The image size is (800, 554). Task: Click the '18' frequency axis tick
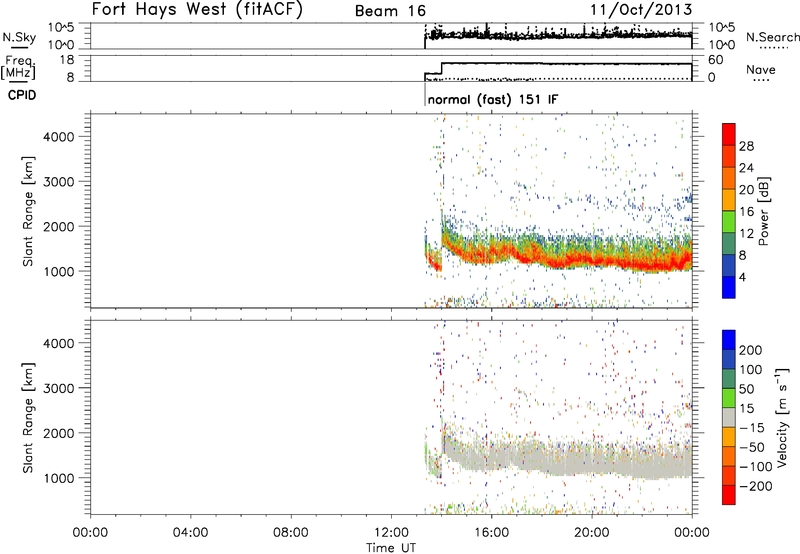(x=67, y=60)
